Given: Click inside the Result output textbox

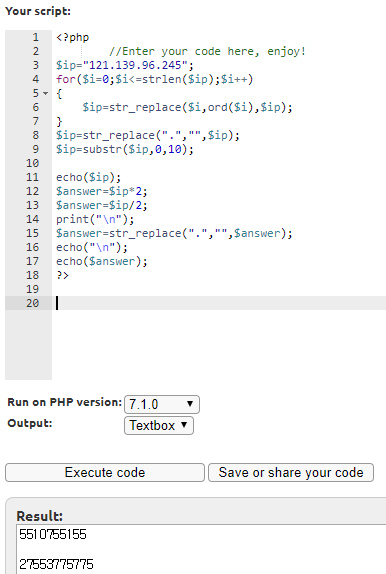Looking at the screenshot, I should tap(201, 549).
